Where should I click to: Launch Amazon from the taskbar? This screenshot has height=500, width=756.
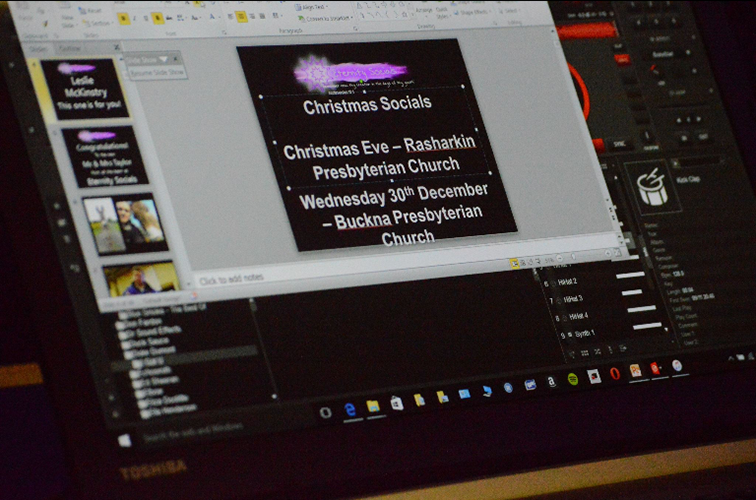pos(551,383)
